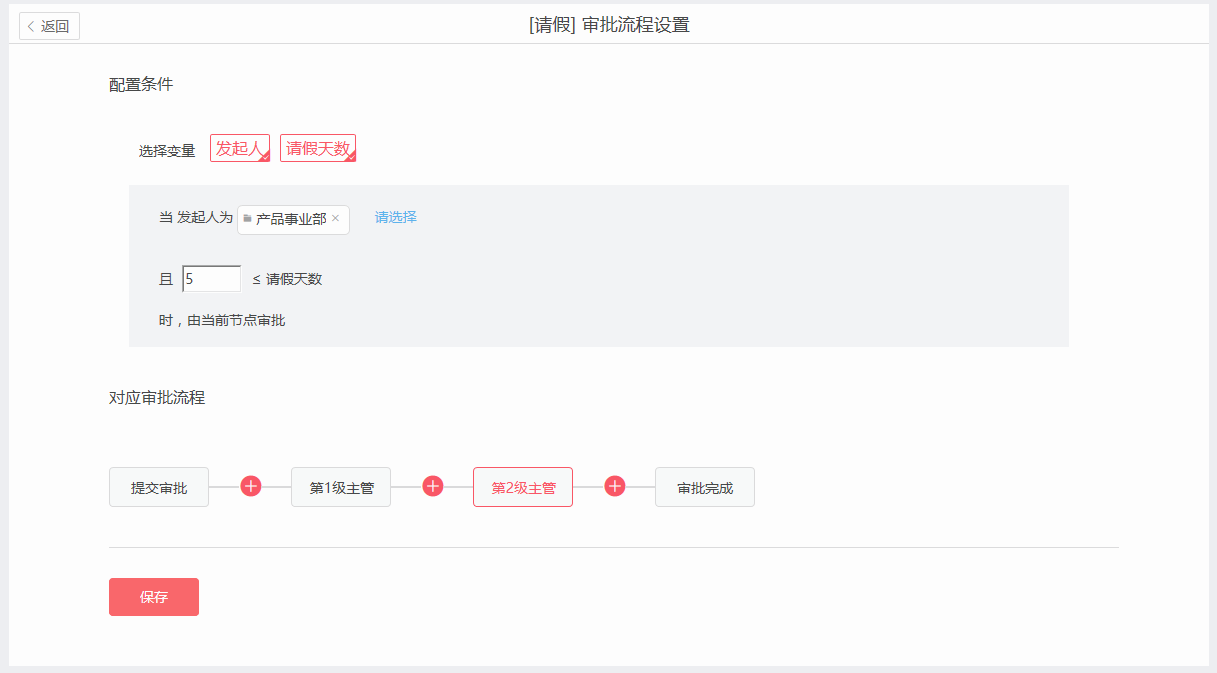Select the 第2级主管 flow node

point(523,487)
